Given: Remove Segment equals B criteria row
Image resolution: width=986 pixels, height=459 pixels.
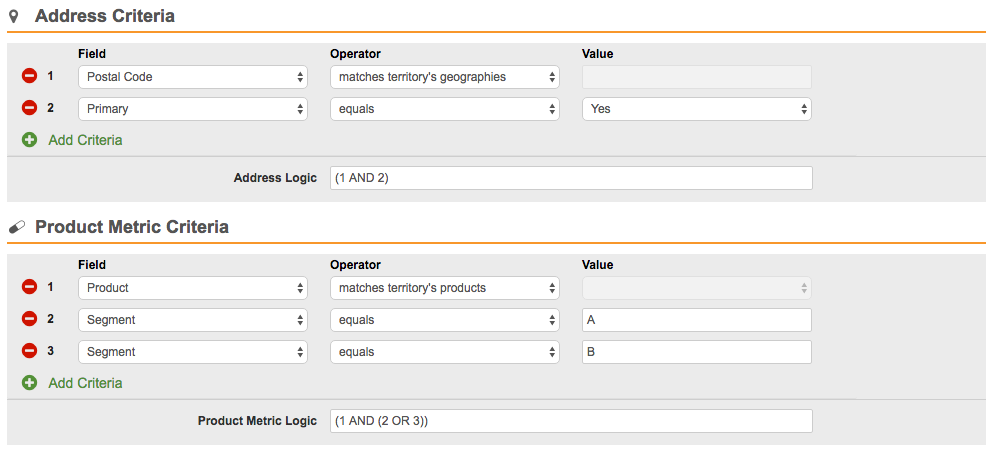Looking at the screenshot, I should point(29,352).
